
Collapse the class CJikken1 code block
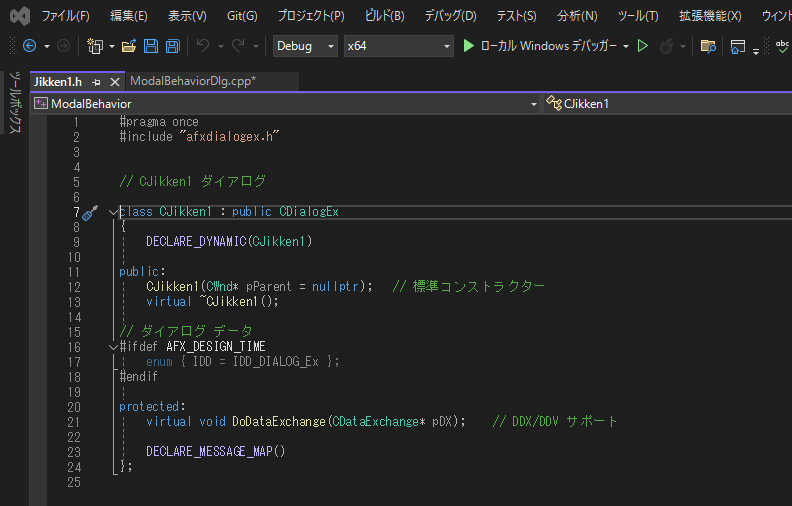coord(112,212)
